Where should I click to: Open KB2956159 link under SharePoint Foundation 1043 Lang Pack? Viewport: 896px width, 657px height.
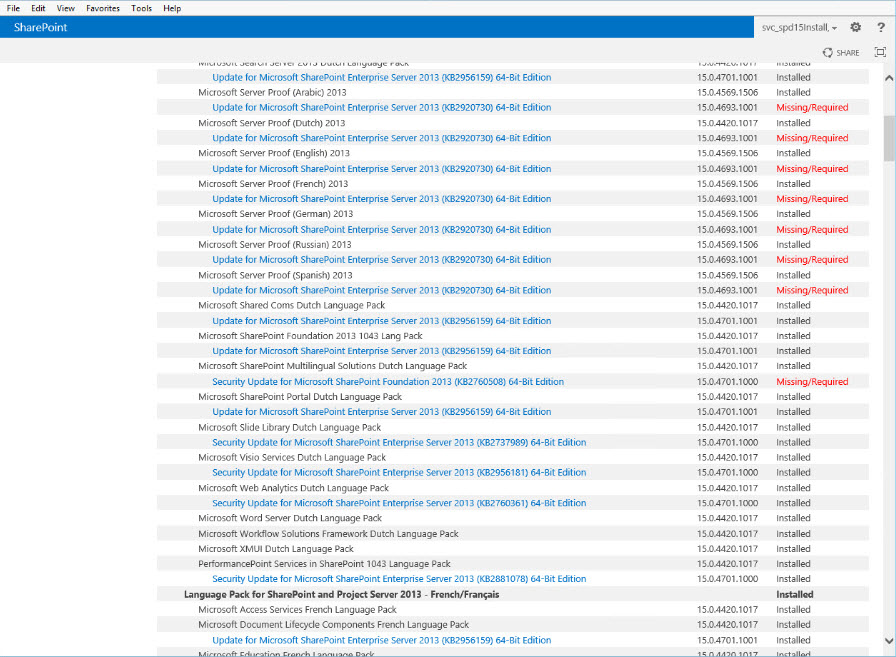pyautogui.click(x=382, y=351)
